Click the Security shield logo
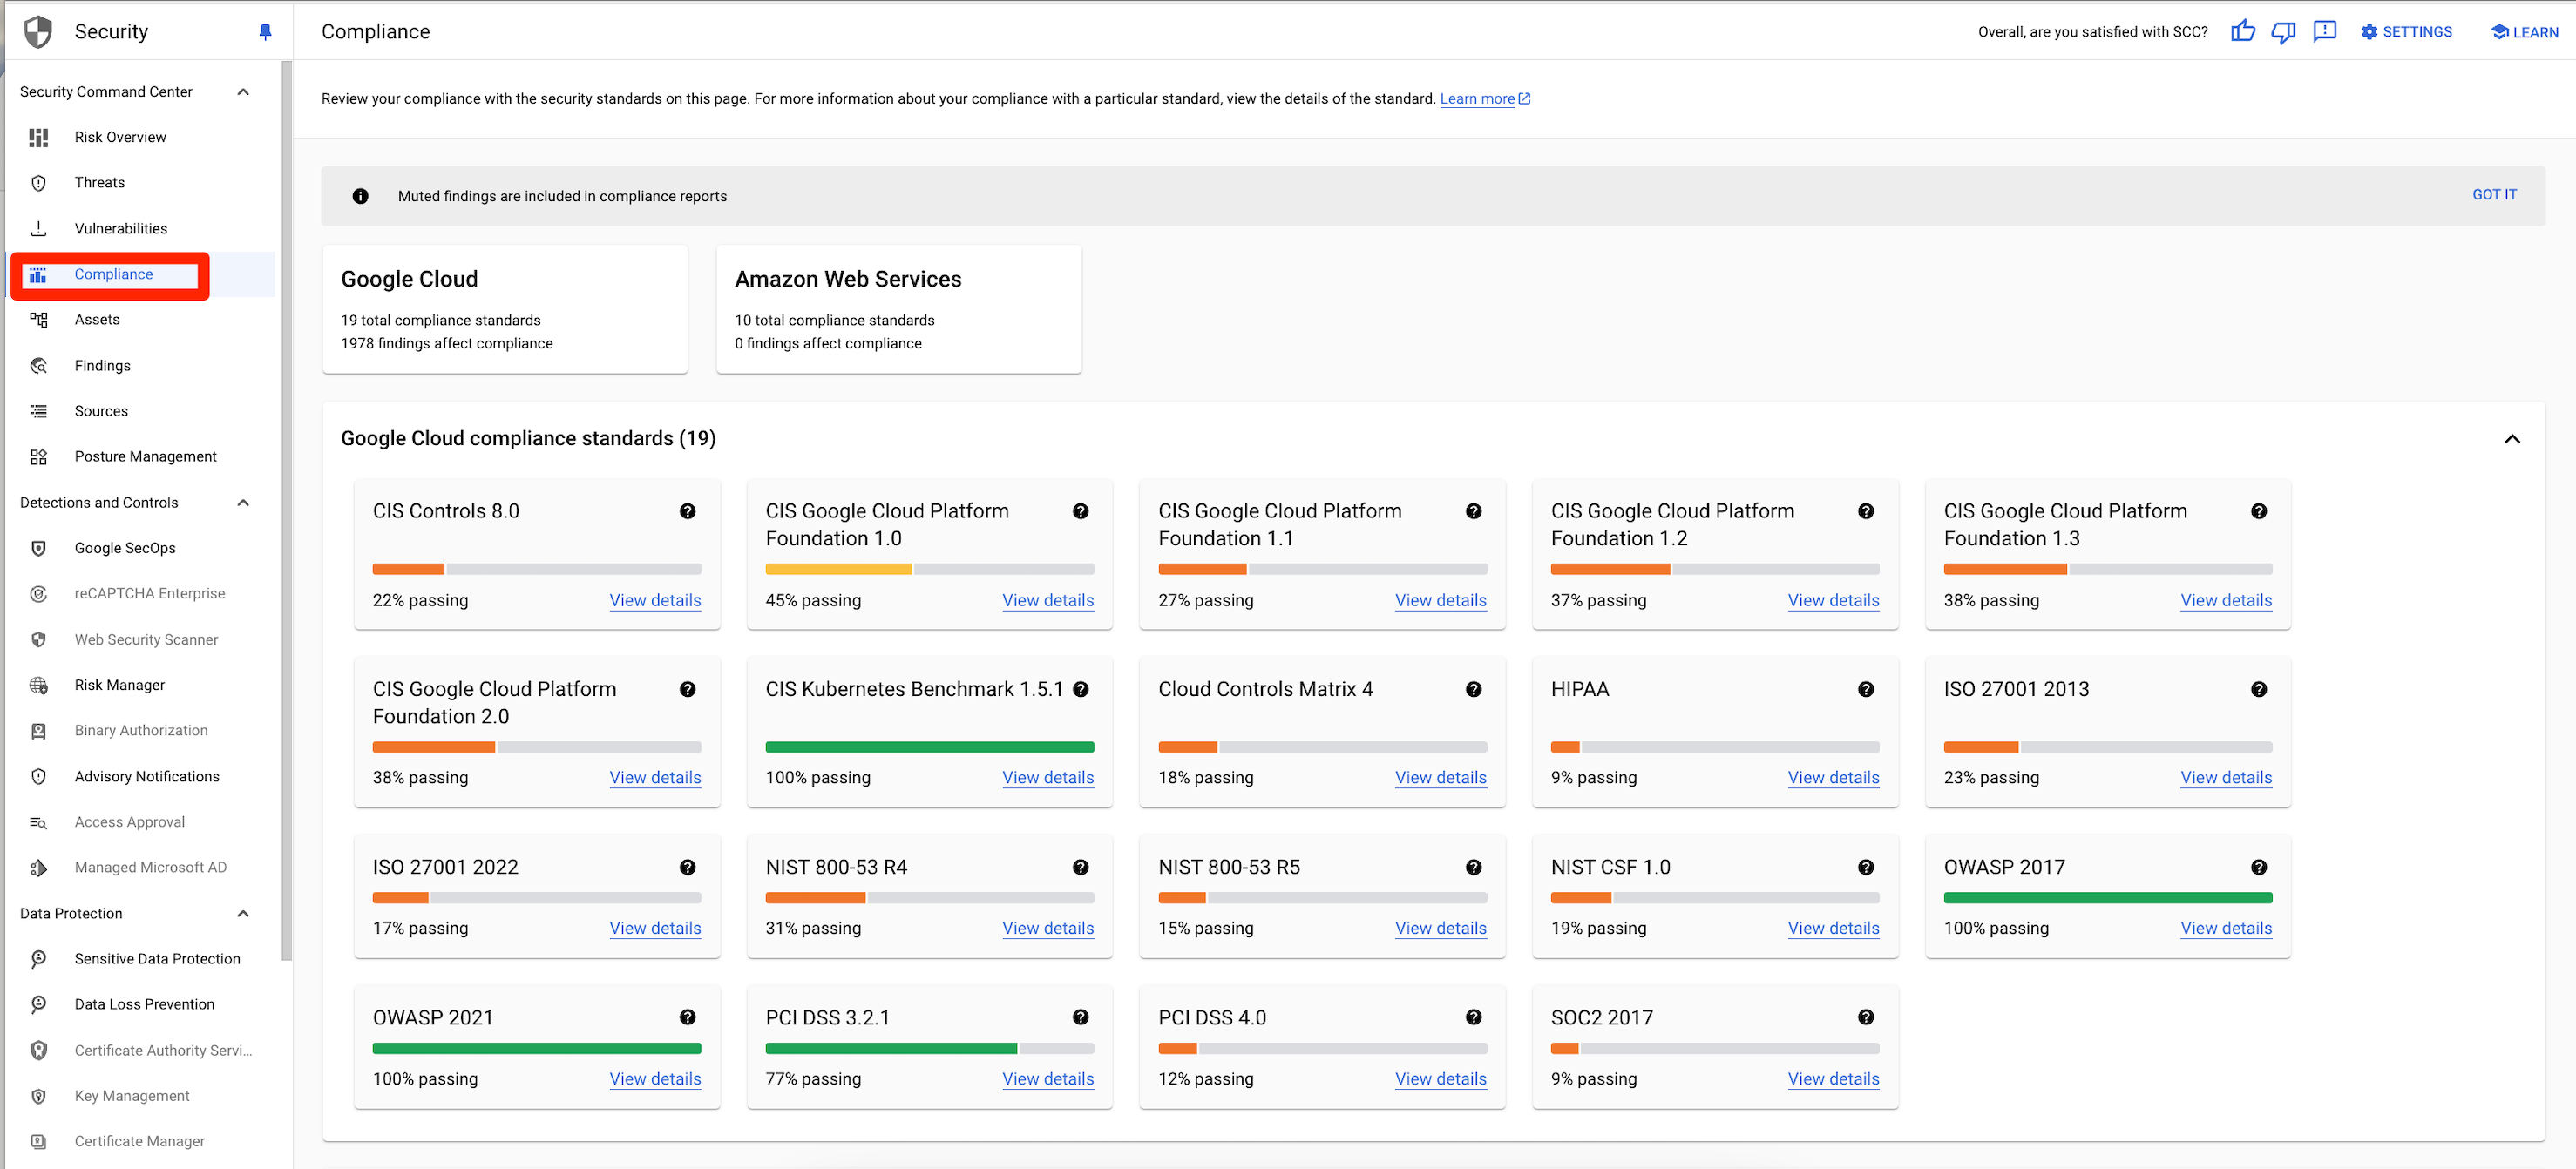The height and width of the screenshot is (1169, 2576). (37, 31)
